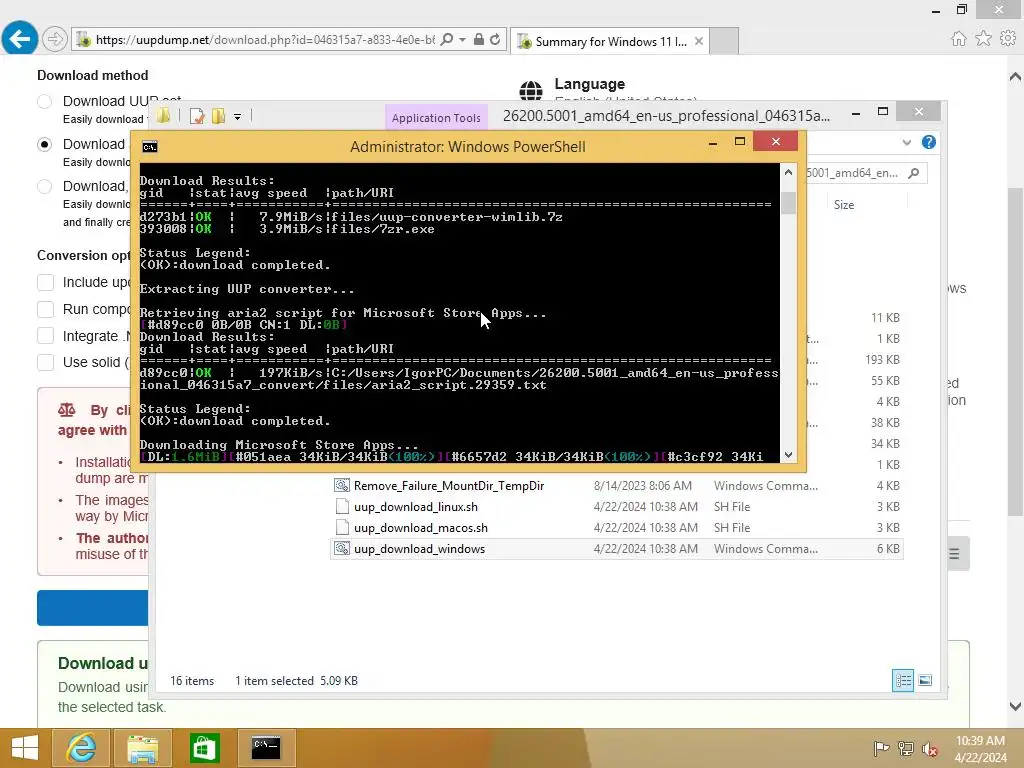Viewport: 1024px width, 768px height.
Task: Select the third Download method radio button
Action: point(44,187)
